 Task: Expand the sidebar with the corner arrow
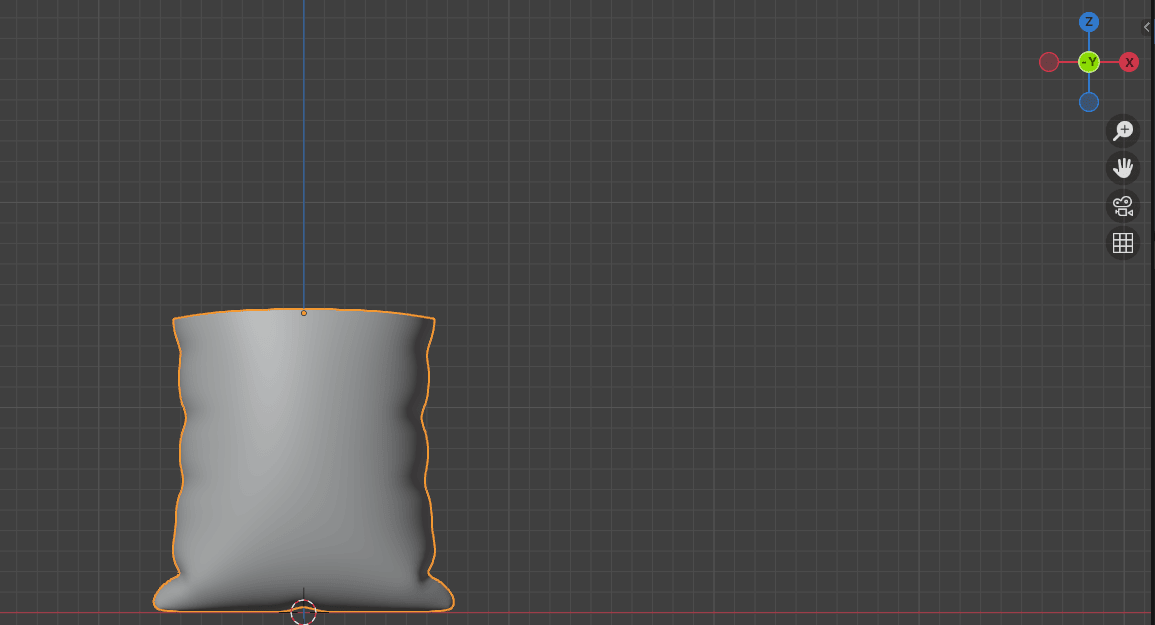coord(1147,27)
